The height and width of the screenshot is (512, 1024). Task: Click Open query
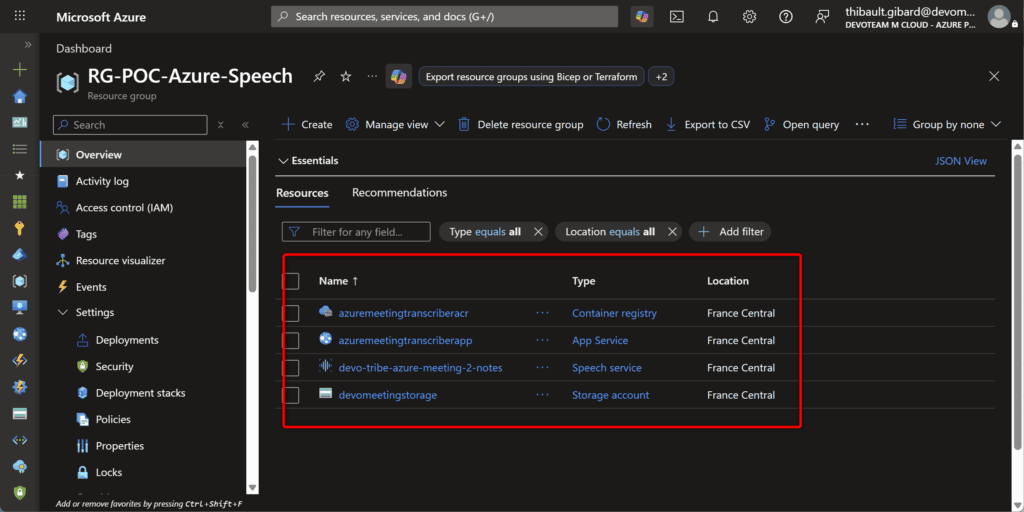point(801,124)
